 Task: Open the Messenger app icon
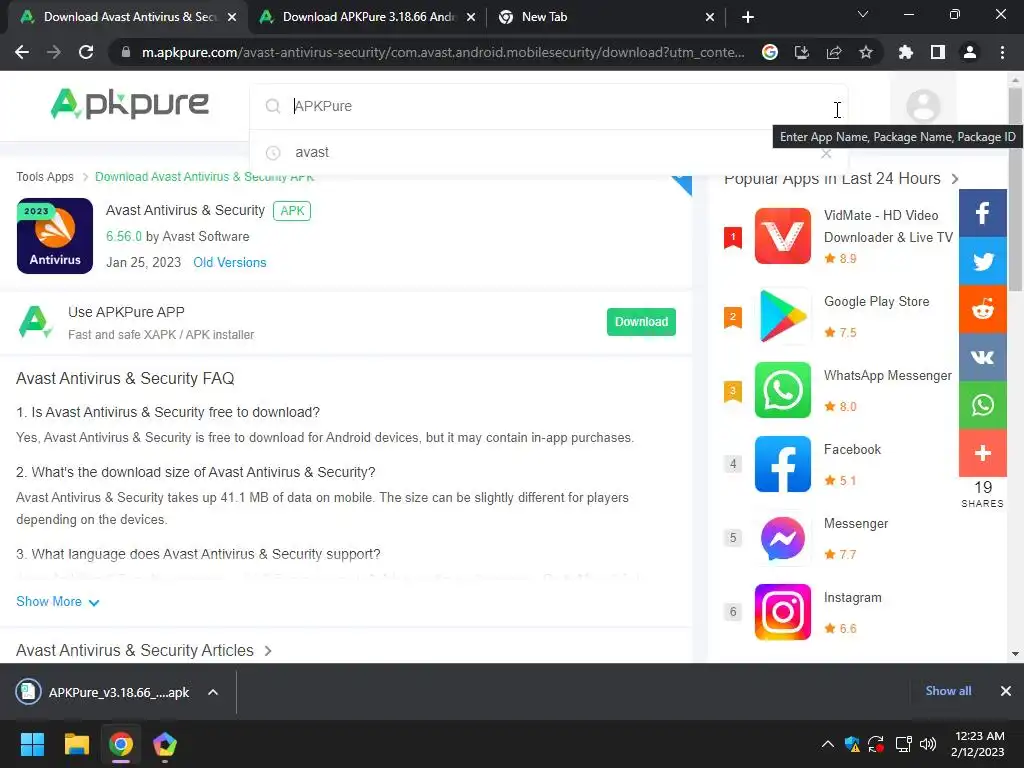(782, 538)
